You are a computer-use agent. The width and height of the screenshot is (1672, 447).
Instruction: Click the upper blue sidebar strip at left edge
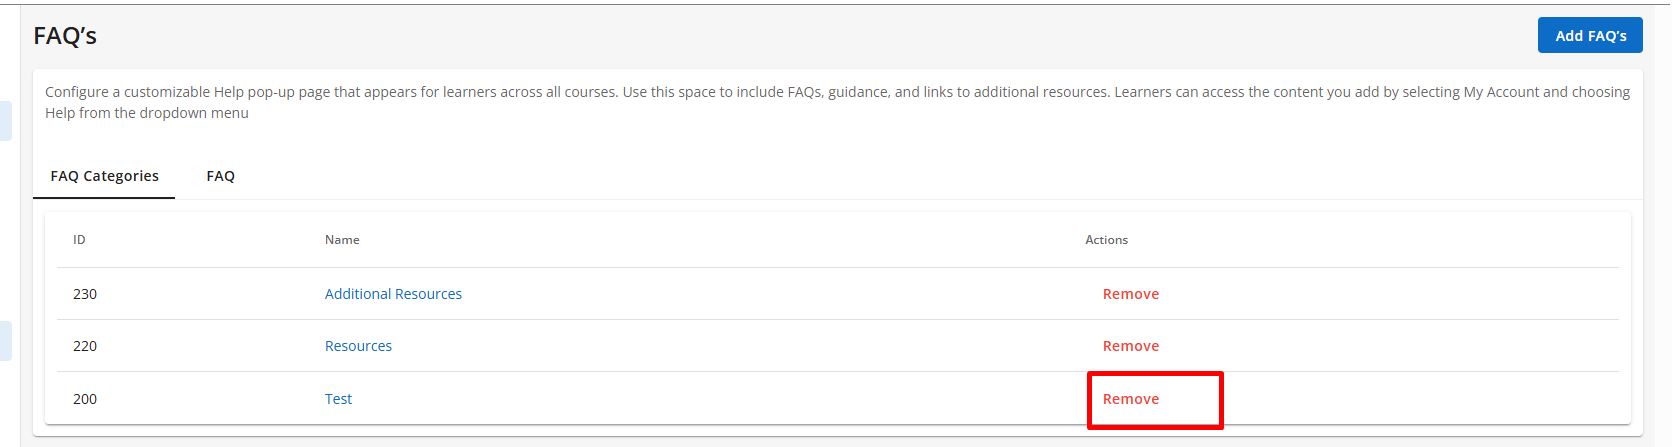pos(5,121)
